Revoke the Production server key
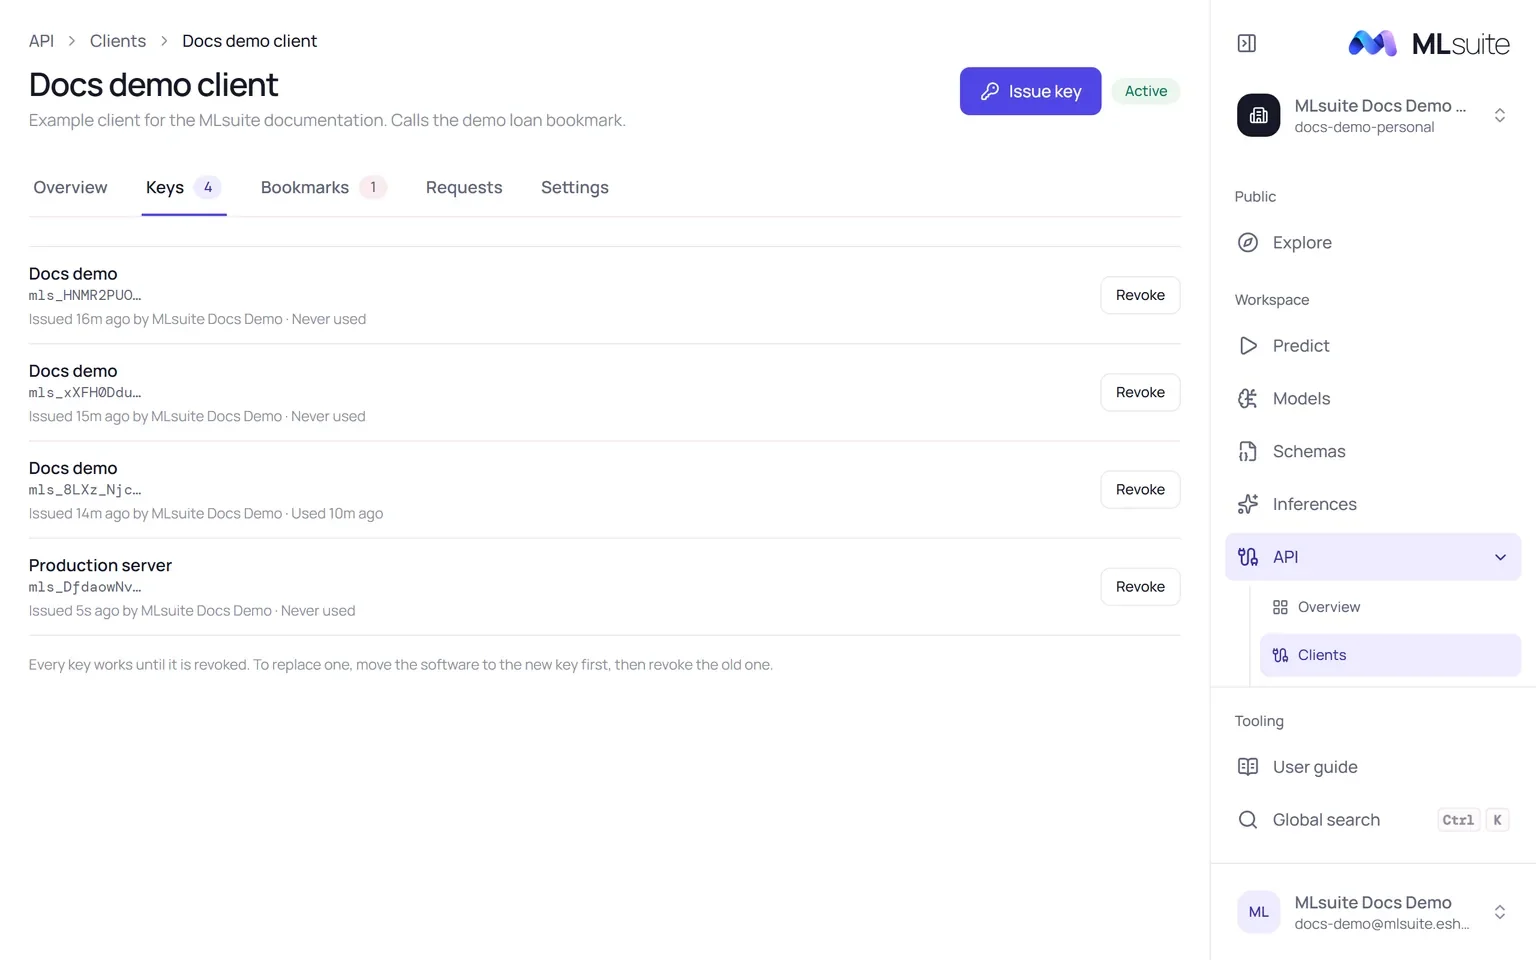The height and width of the screenshot is (960, 1536). pos(1140,586)
